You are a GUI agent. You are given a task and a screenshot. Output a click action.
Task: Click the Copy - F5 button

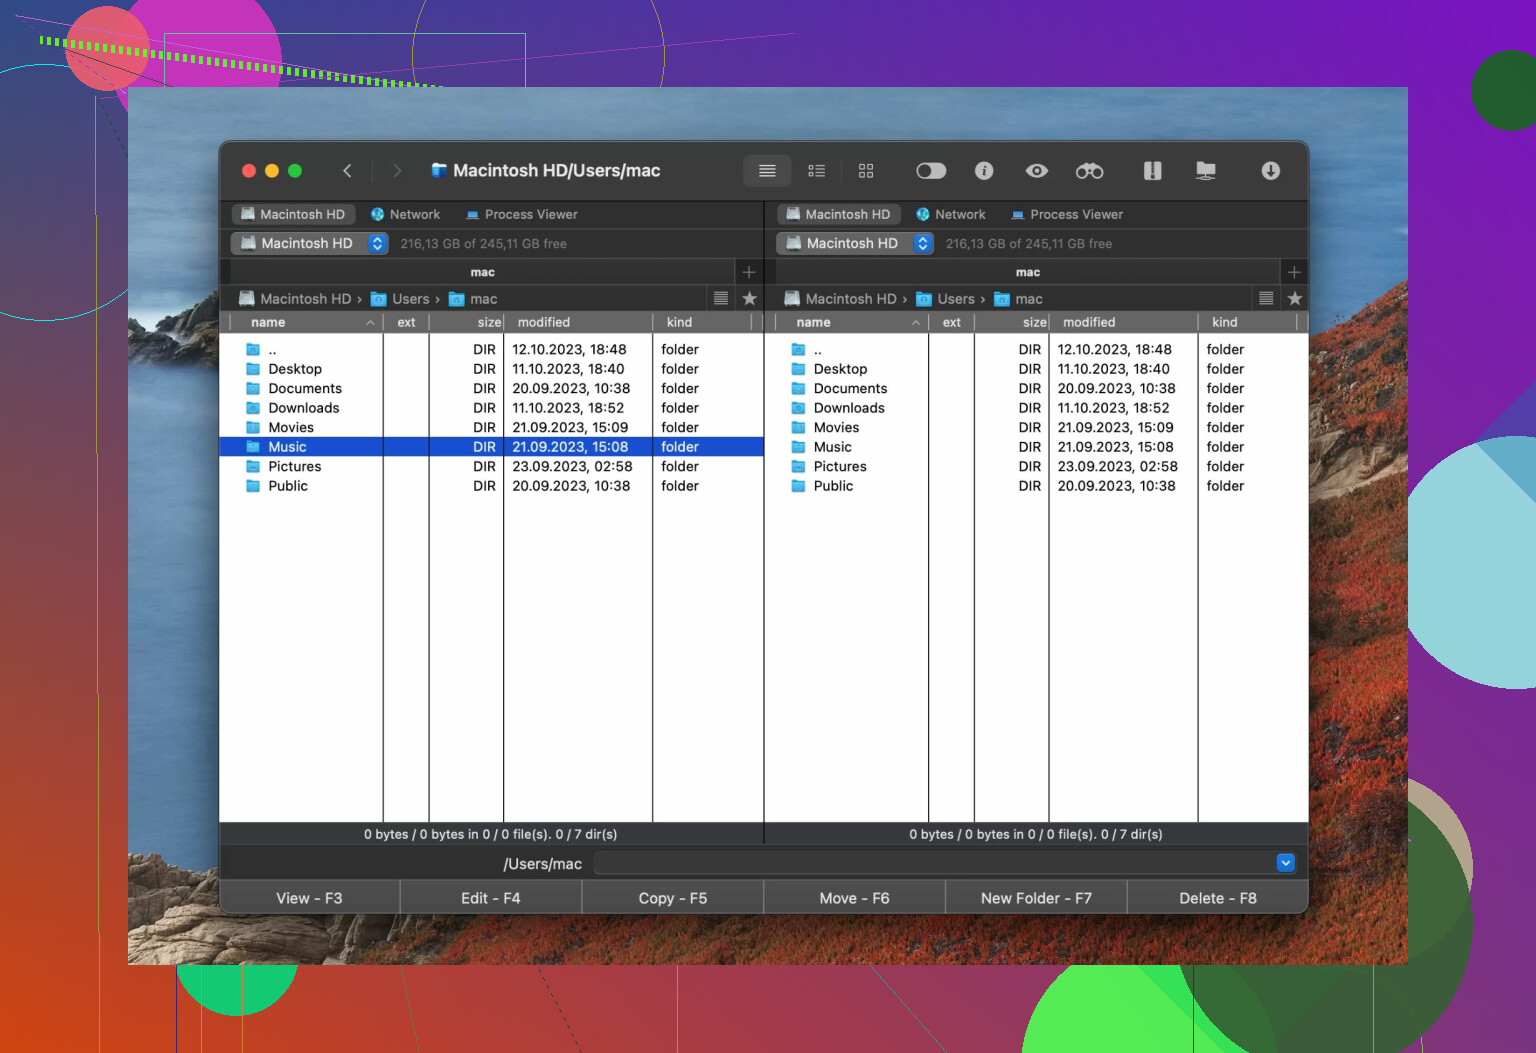tap(672, 898)
